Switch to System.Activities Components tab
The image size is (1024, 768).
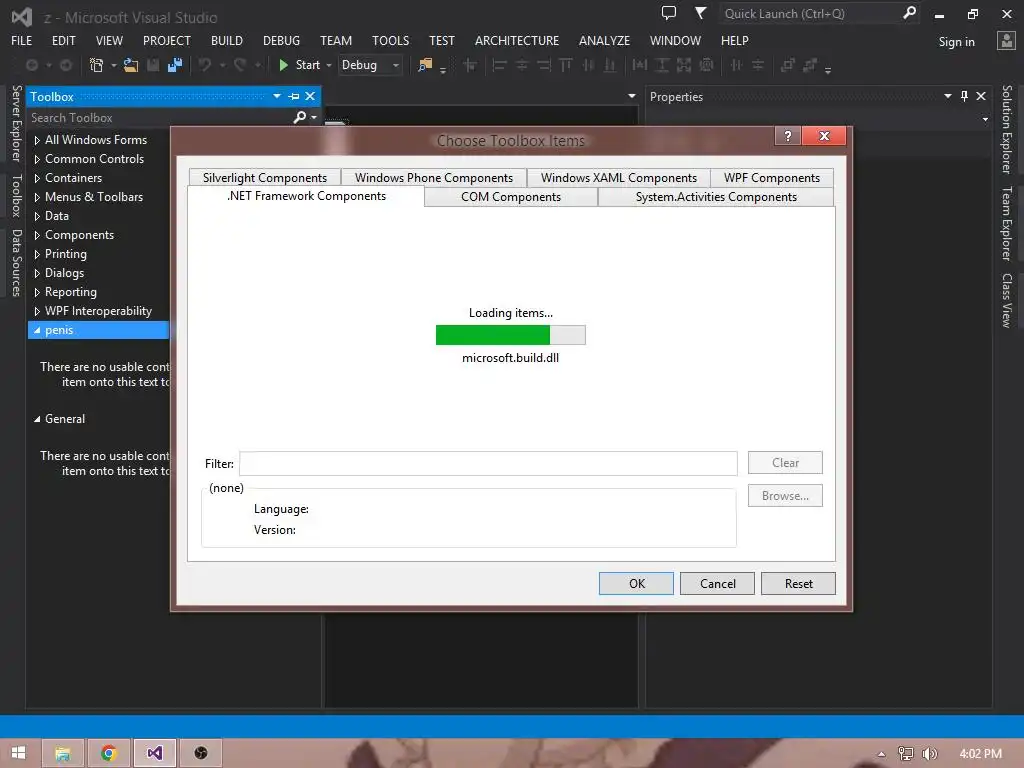coord(716,197)
